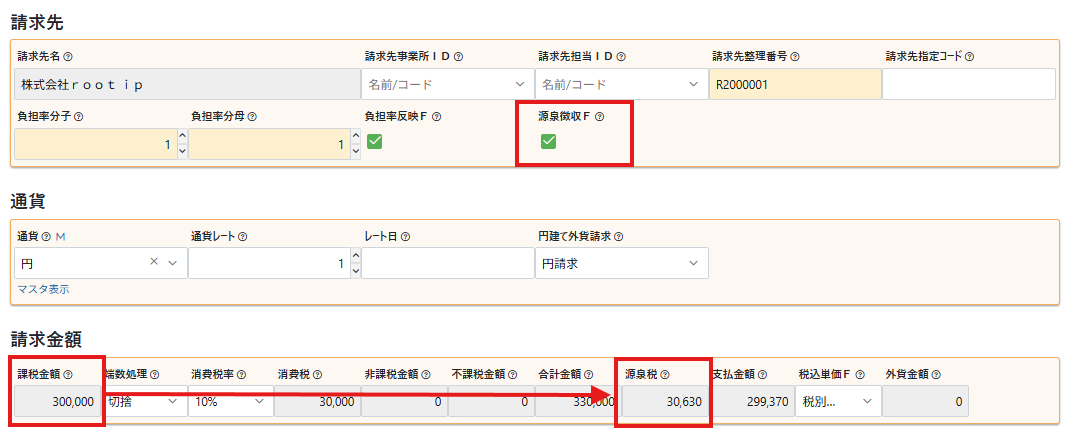Clear the 通貨 selection with X icon
This screenshot has width=1073, height=437.
click(x=154, y=263)
